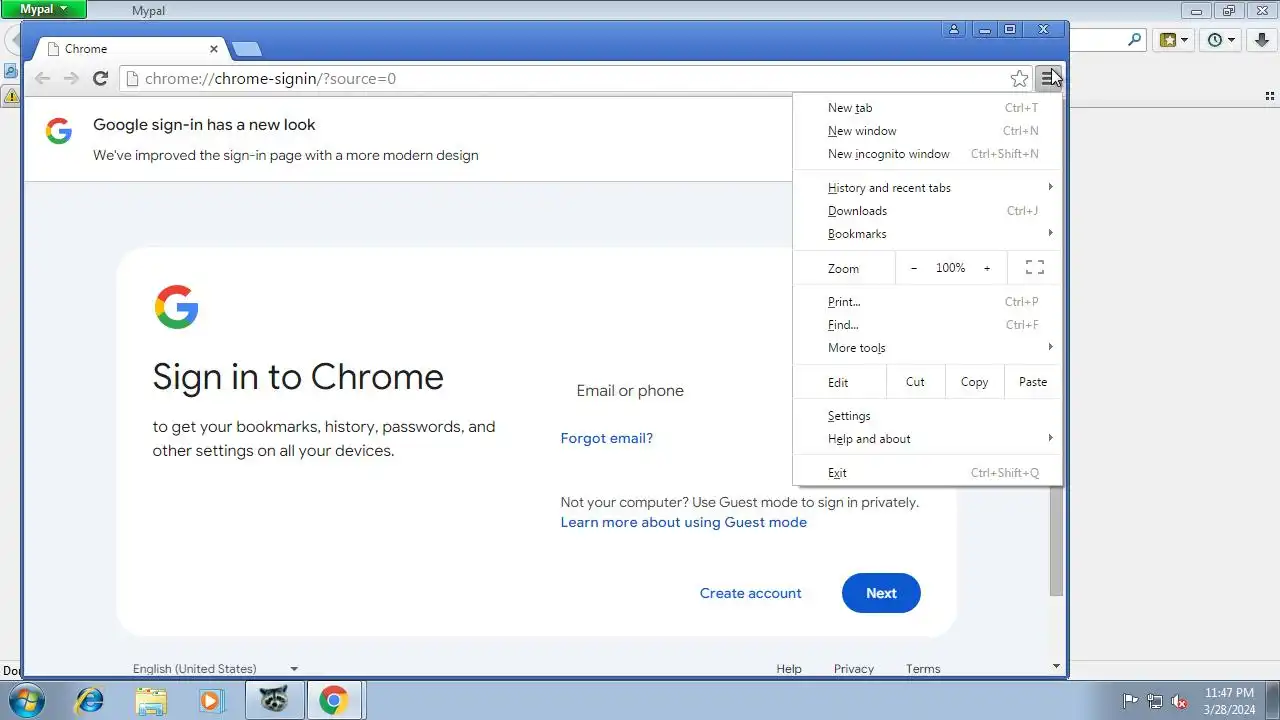1280x720 pixels.
Task: Increase zoom with the plus button
Action: click(x=987, y=267)
